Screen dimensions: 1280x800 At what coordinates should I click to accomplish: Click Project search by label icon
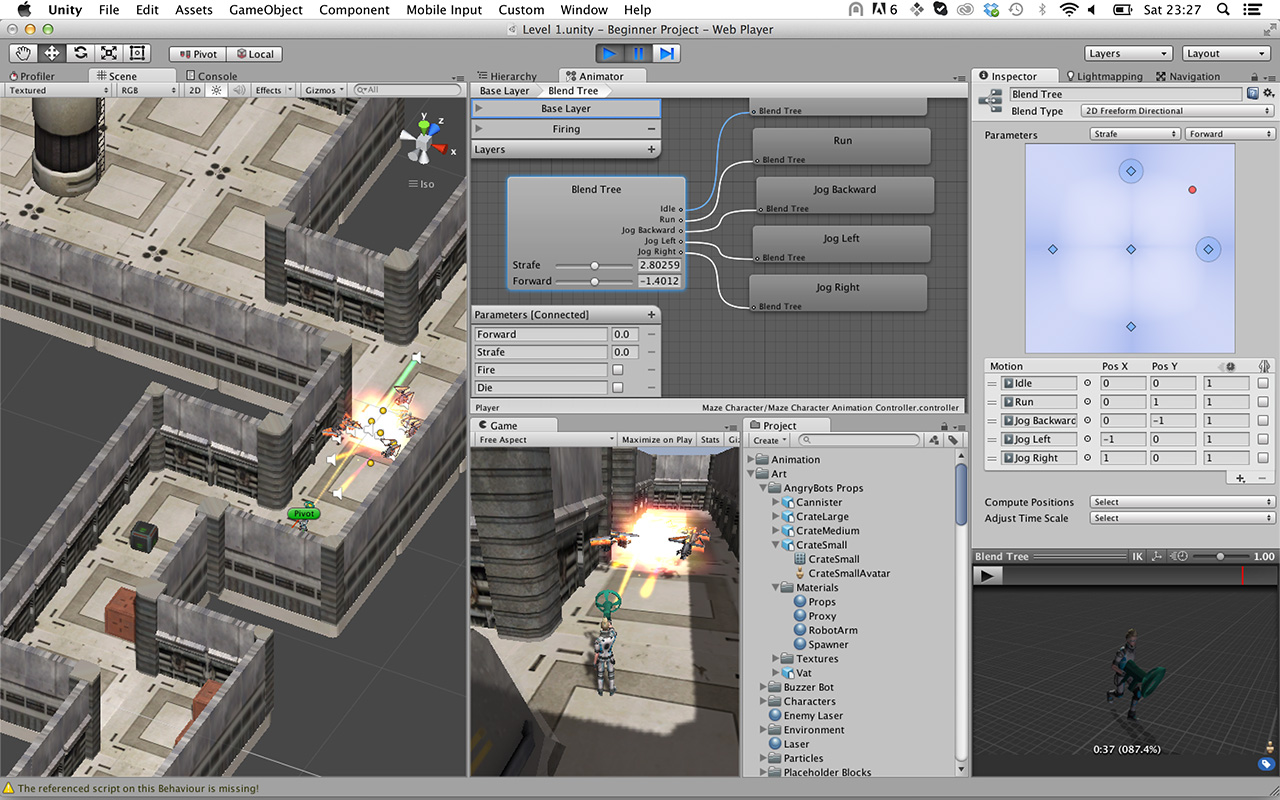(x=954, y=440)
